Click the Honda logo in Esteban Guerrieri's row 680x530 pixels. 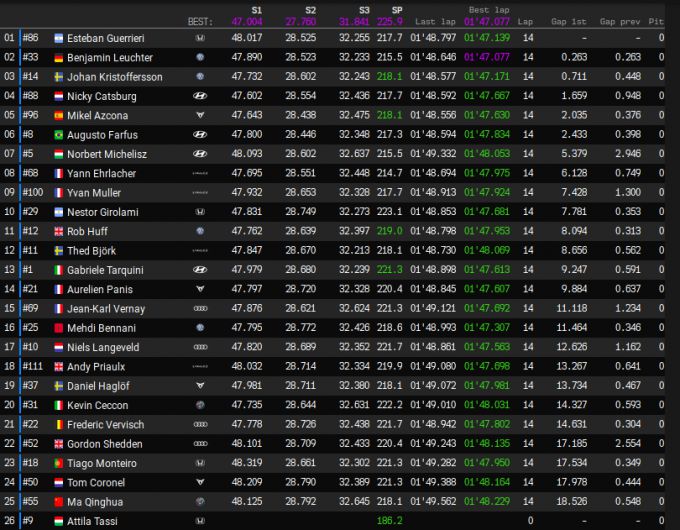(200, 37)
